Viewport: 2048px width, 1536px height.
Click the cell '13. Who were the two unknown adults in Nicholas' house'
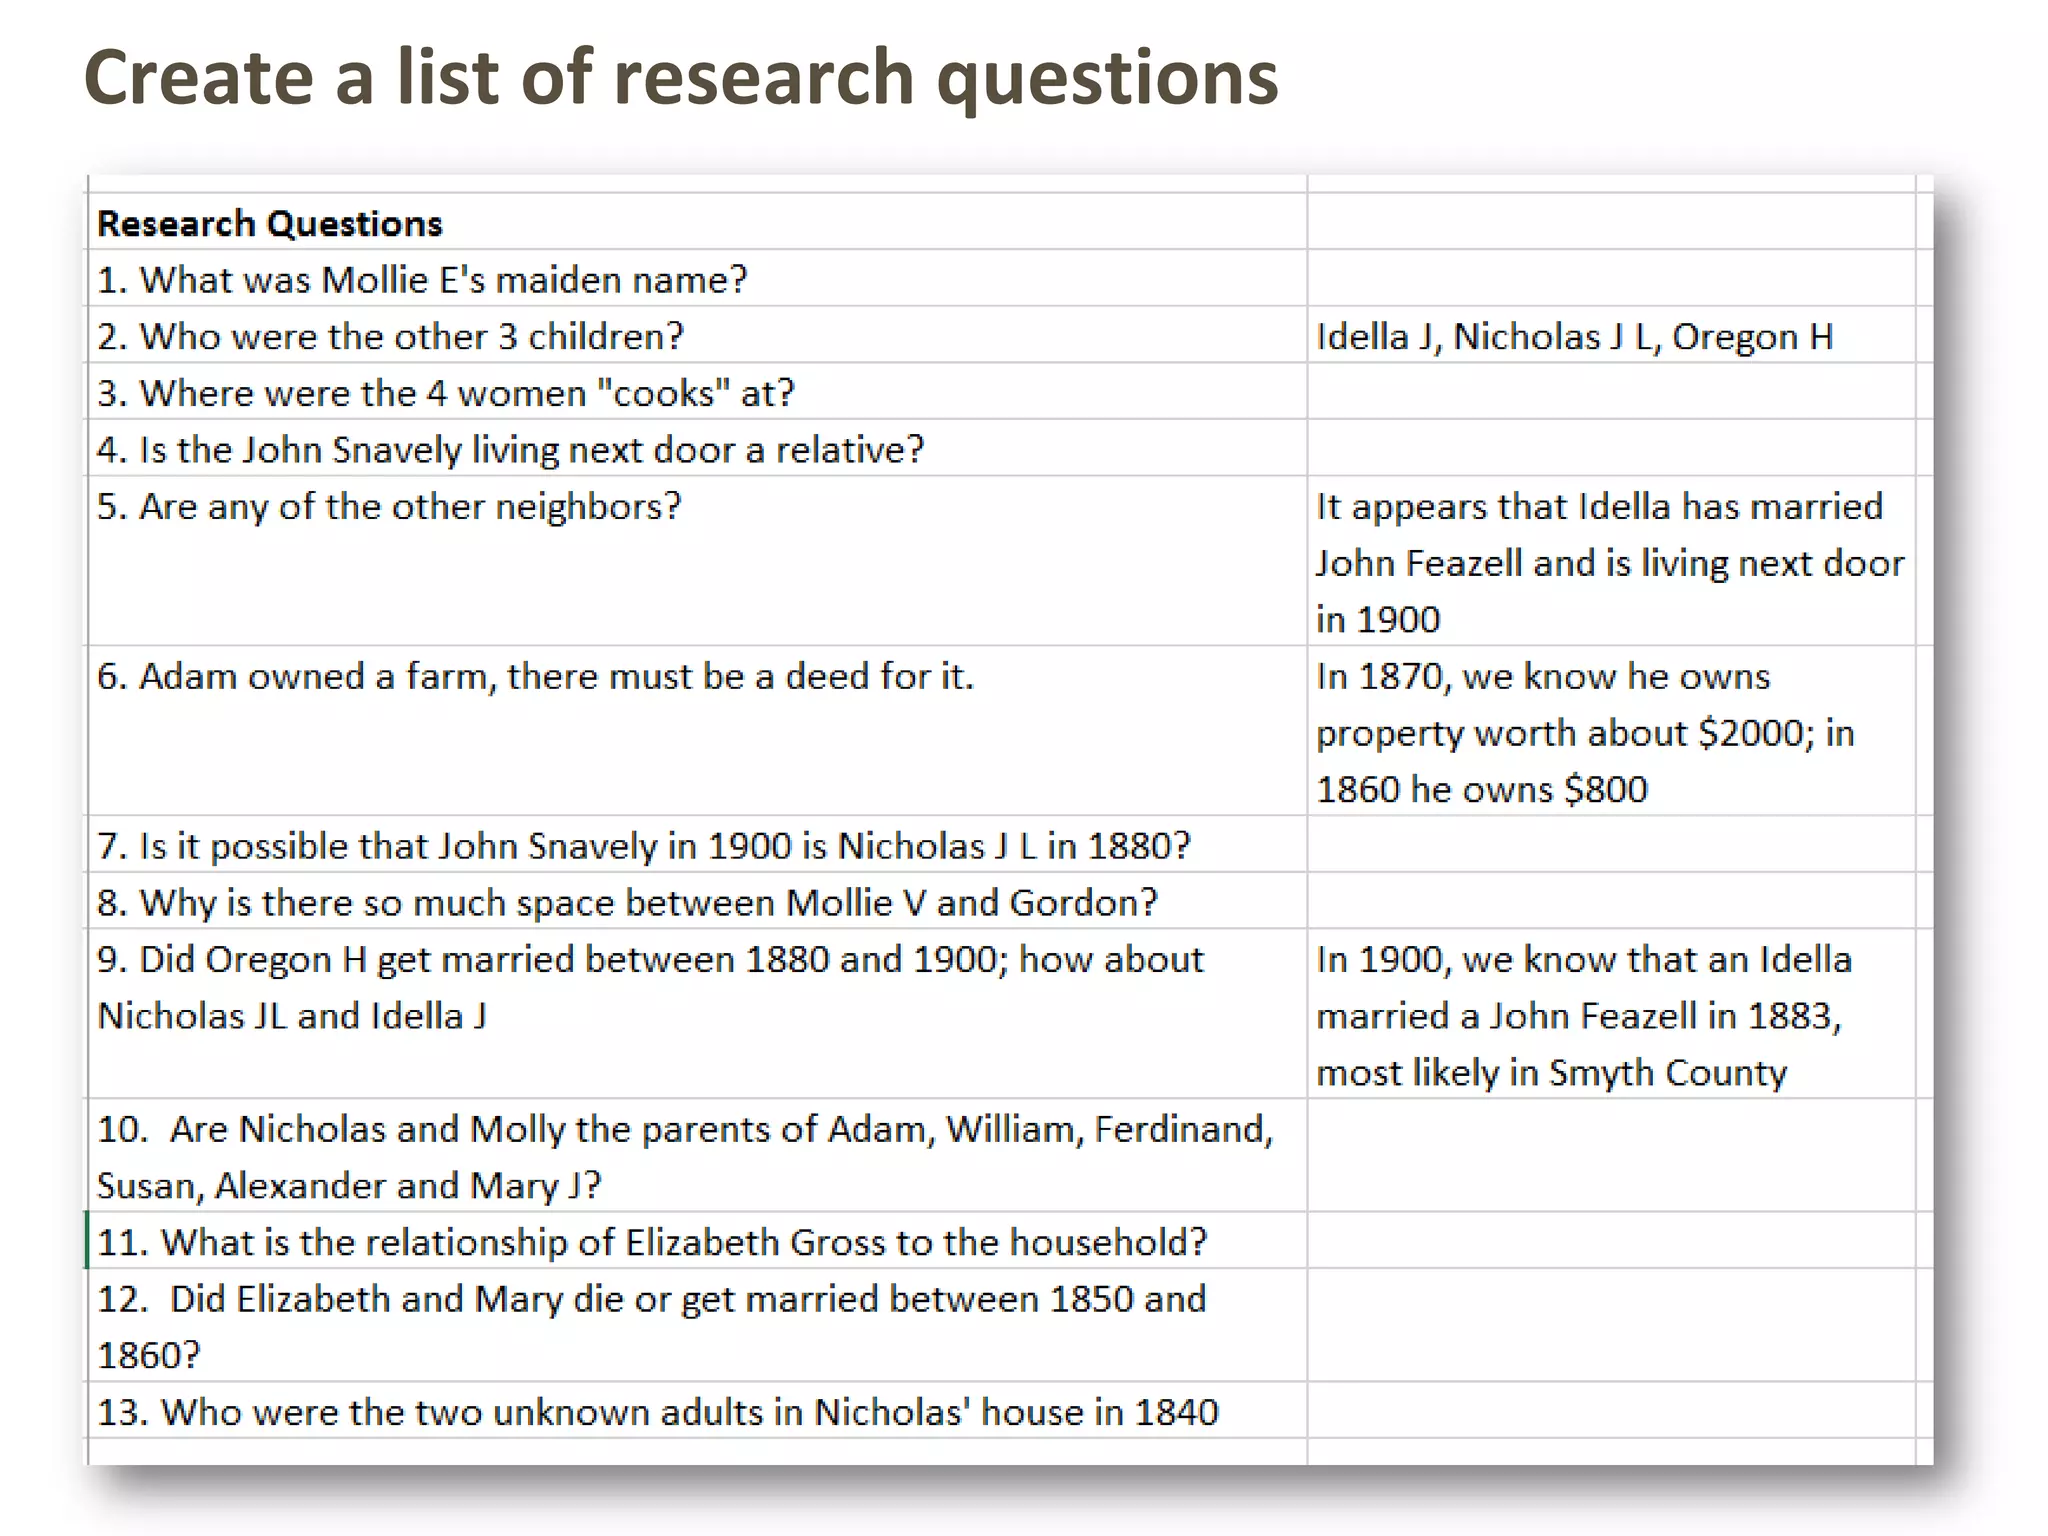tap(697, 1410)
